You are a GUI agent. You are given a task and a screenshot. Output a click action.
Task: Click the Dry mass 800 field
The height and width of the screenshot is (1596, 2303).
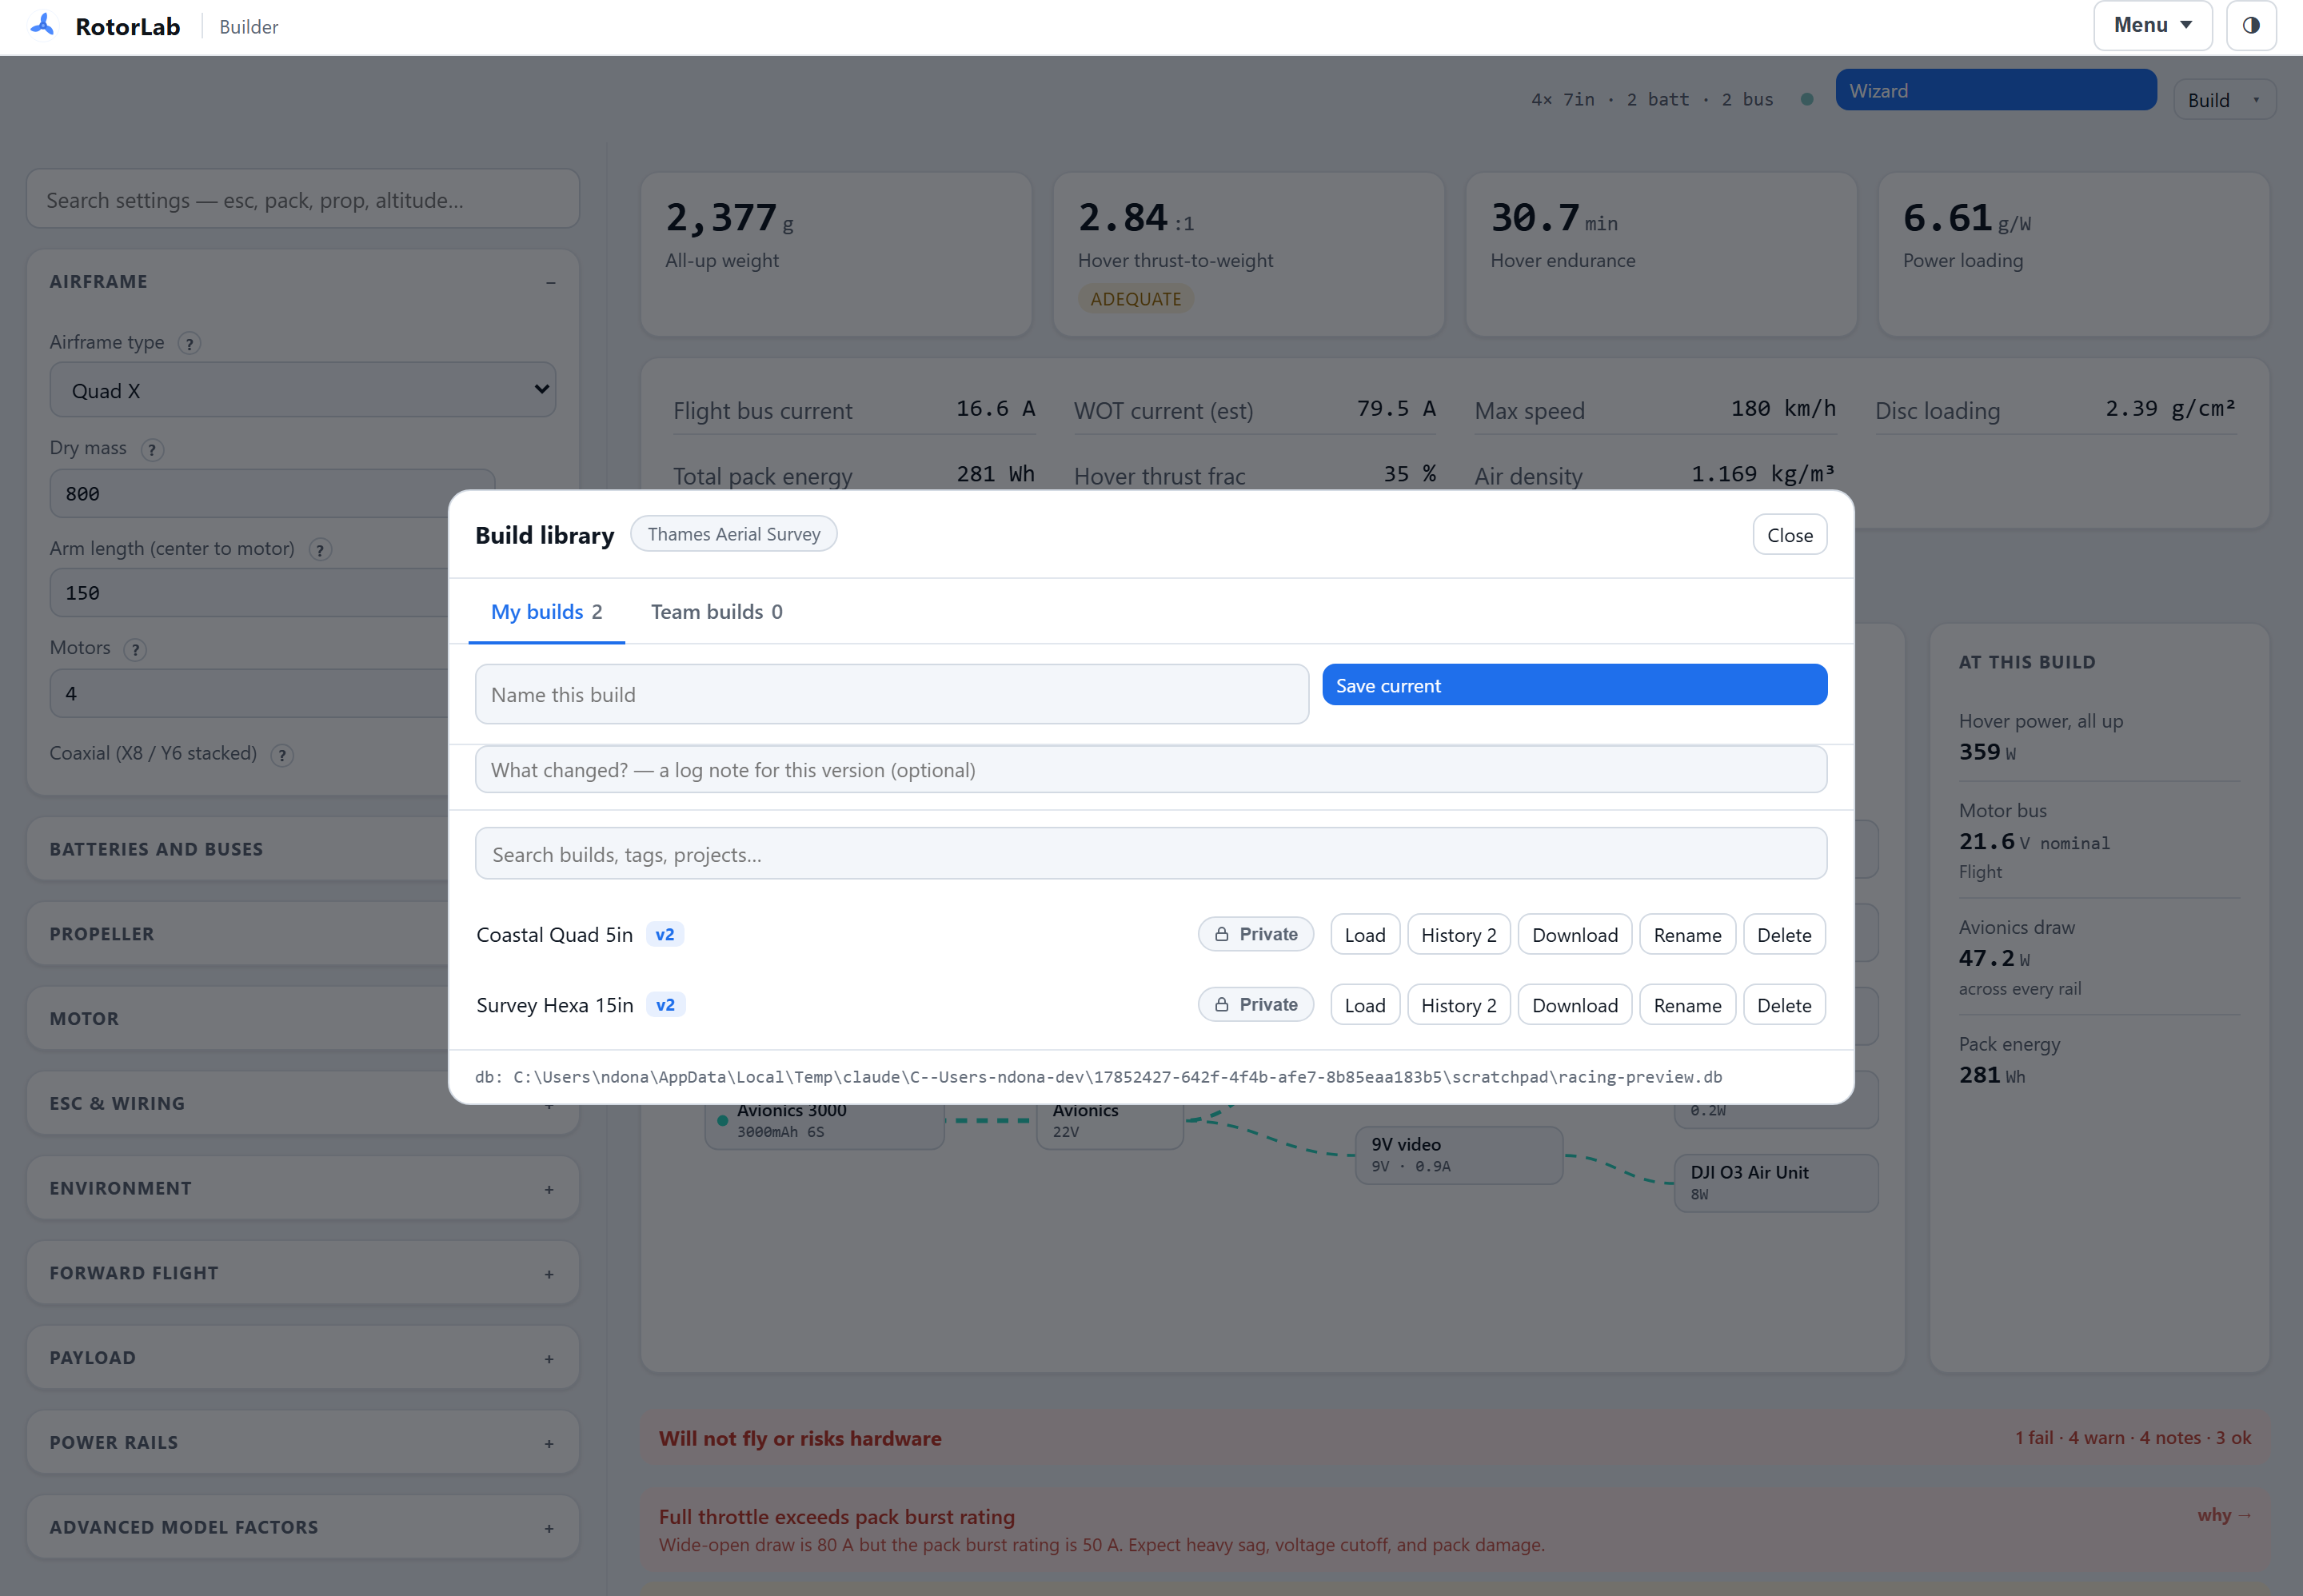coord(272,493)
